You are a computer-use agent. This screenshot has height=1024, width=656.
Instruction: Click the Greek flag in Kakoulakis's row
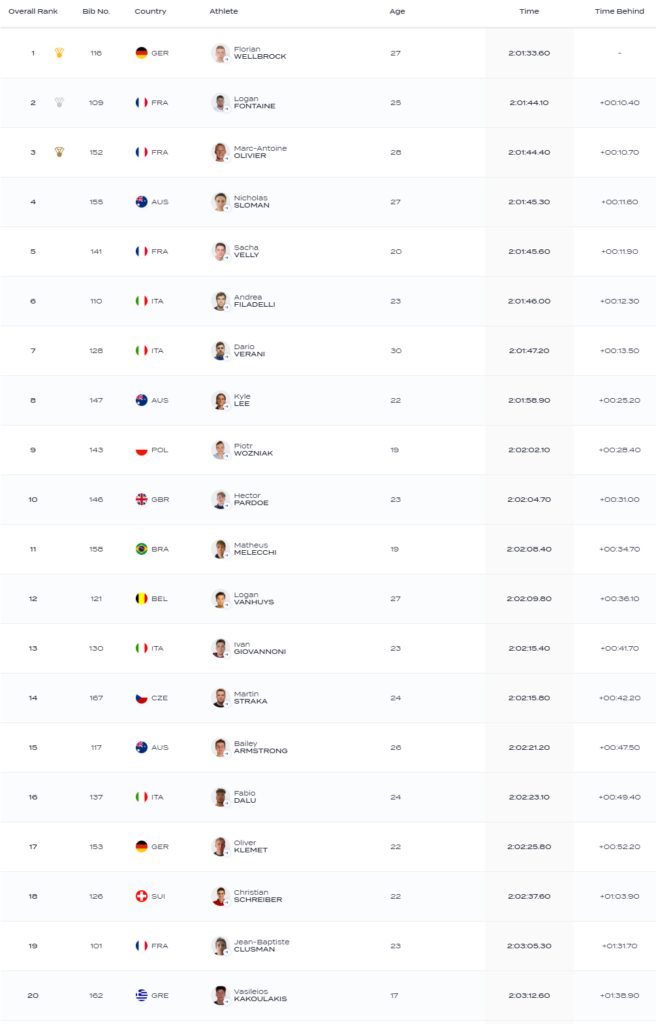[141, 995]
